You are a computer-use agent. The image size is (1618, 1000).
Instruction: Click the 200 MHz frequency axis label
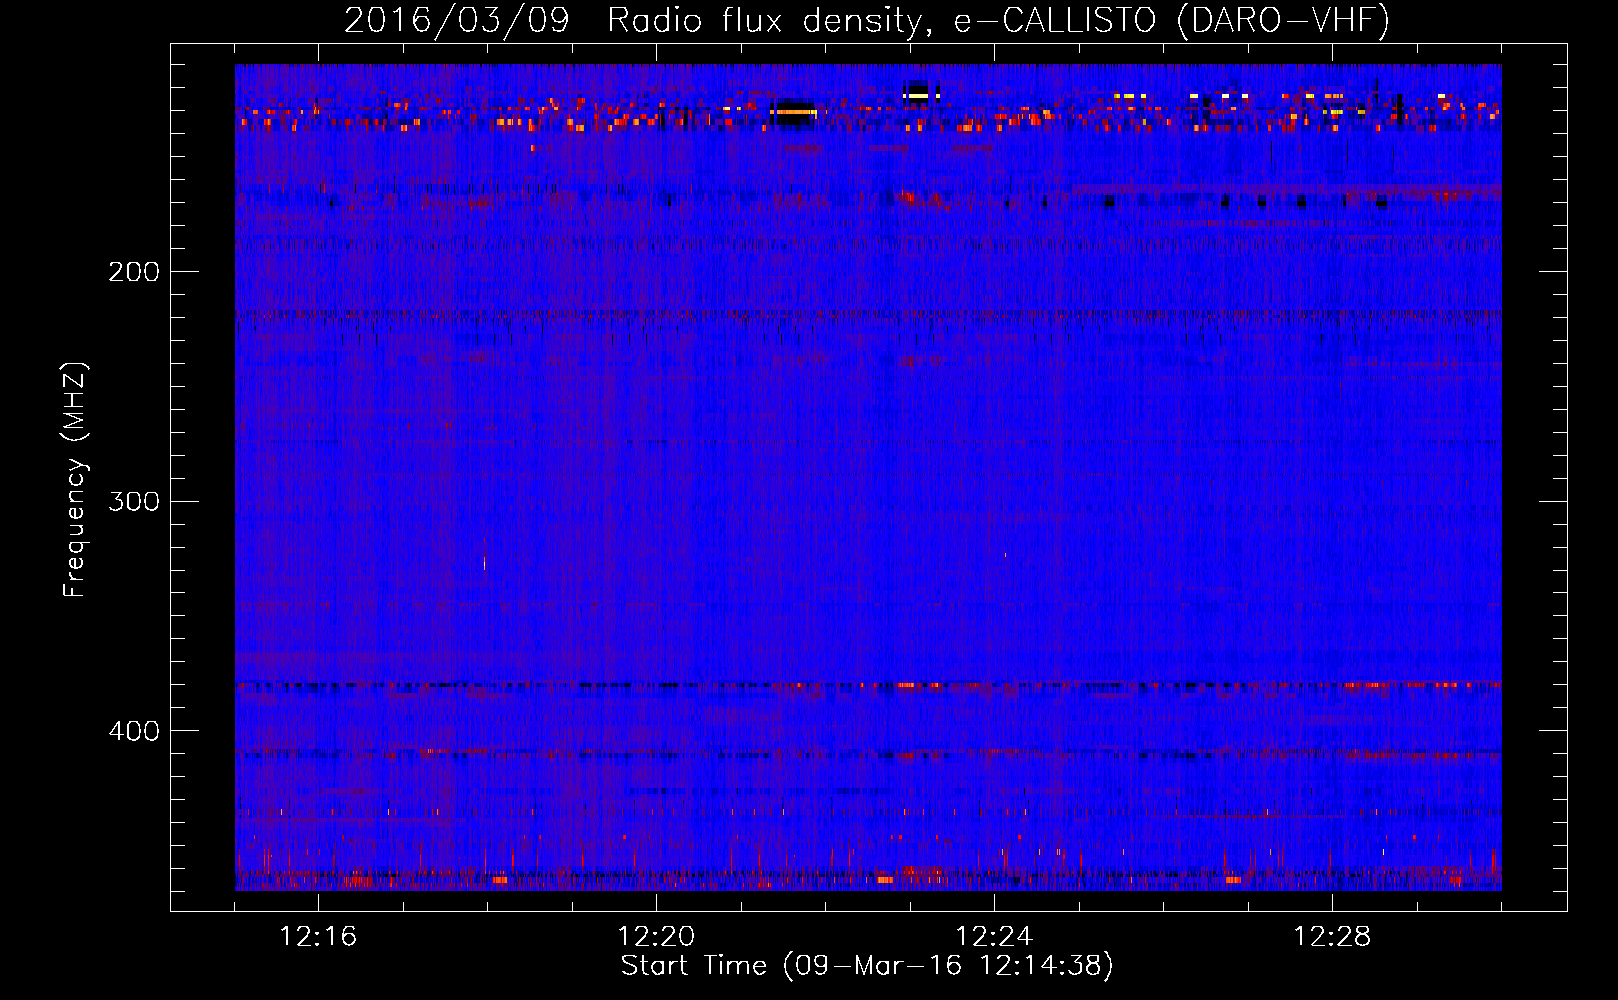tap(133, 272)
